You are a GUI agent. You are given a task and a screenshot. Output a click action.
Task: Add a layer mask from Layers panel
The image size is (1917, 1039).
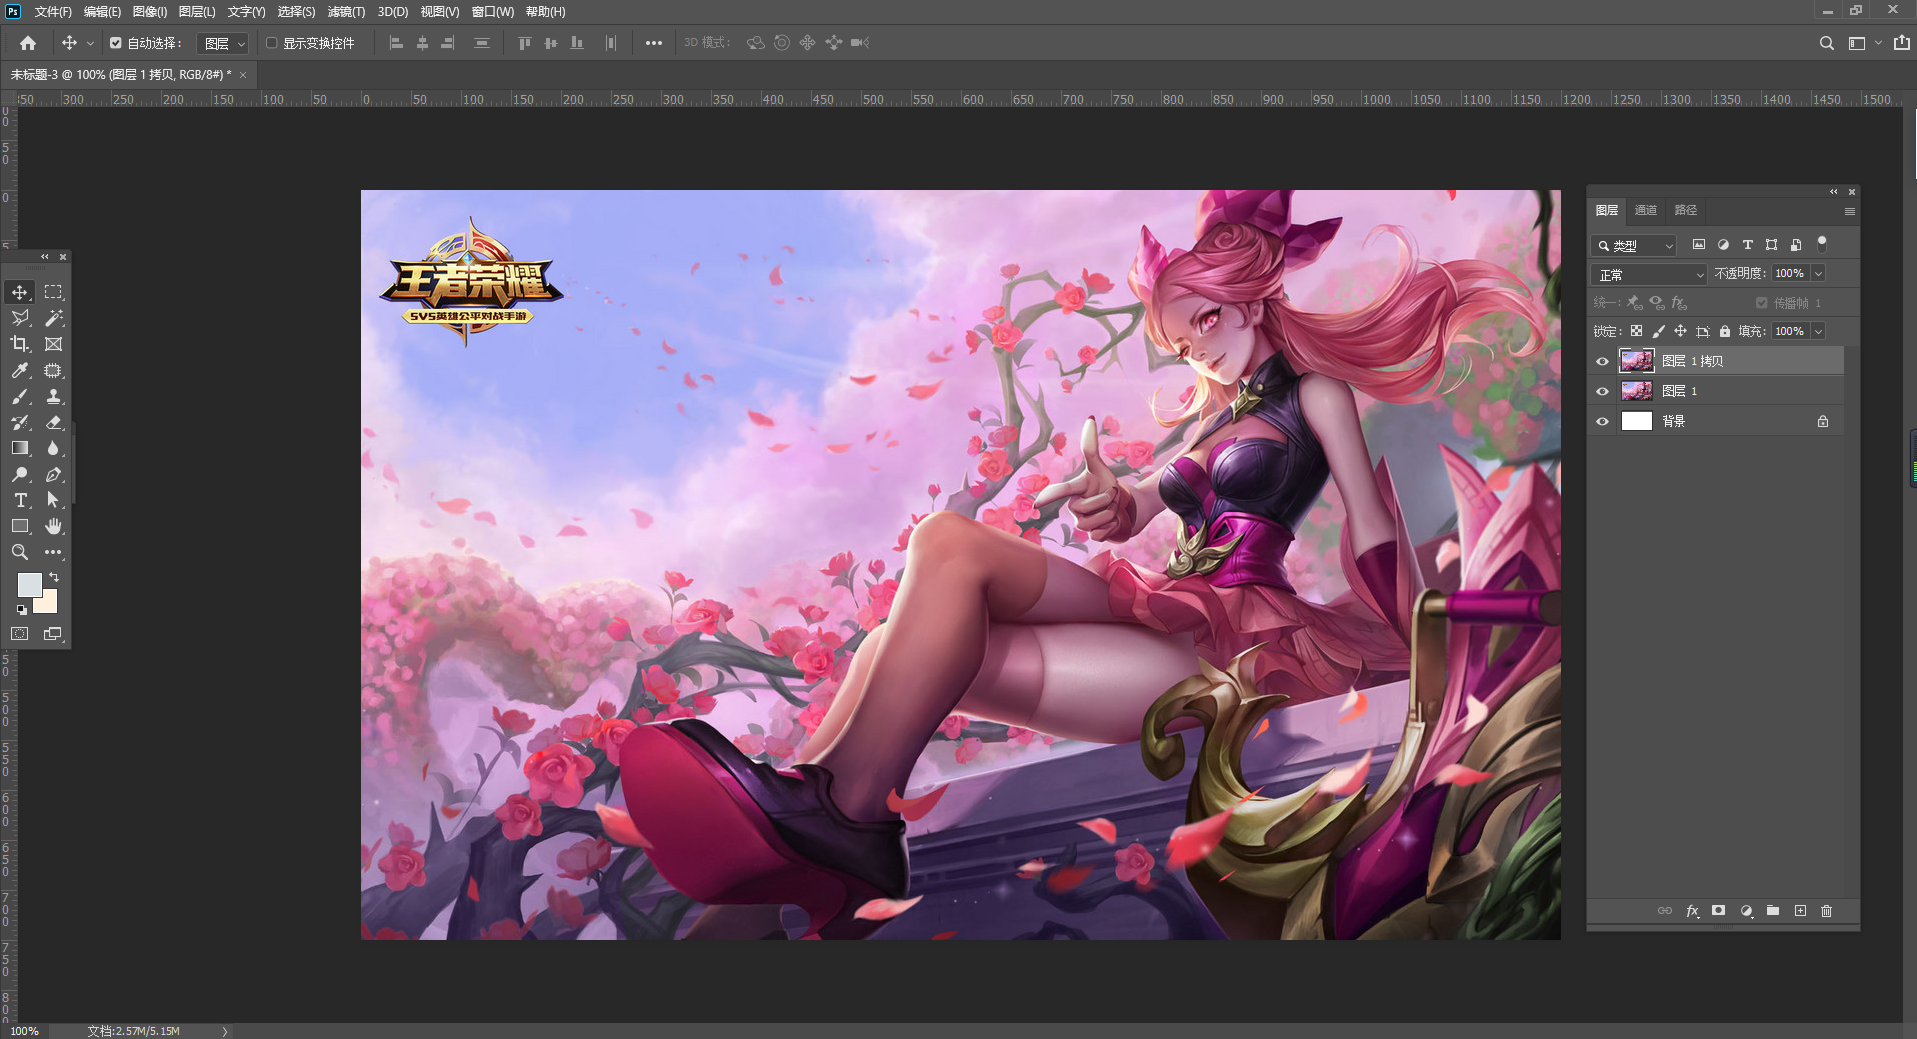coord(1718,911)
